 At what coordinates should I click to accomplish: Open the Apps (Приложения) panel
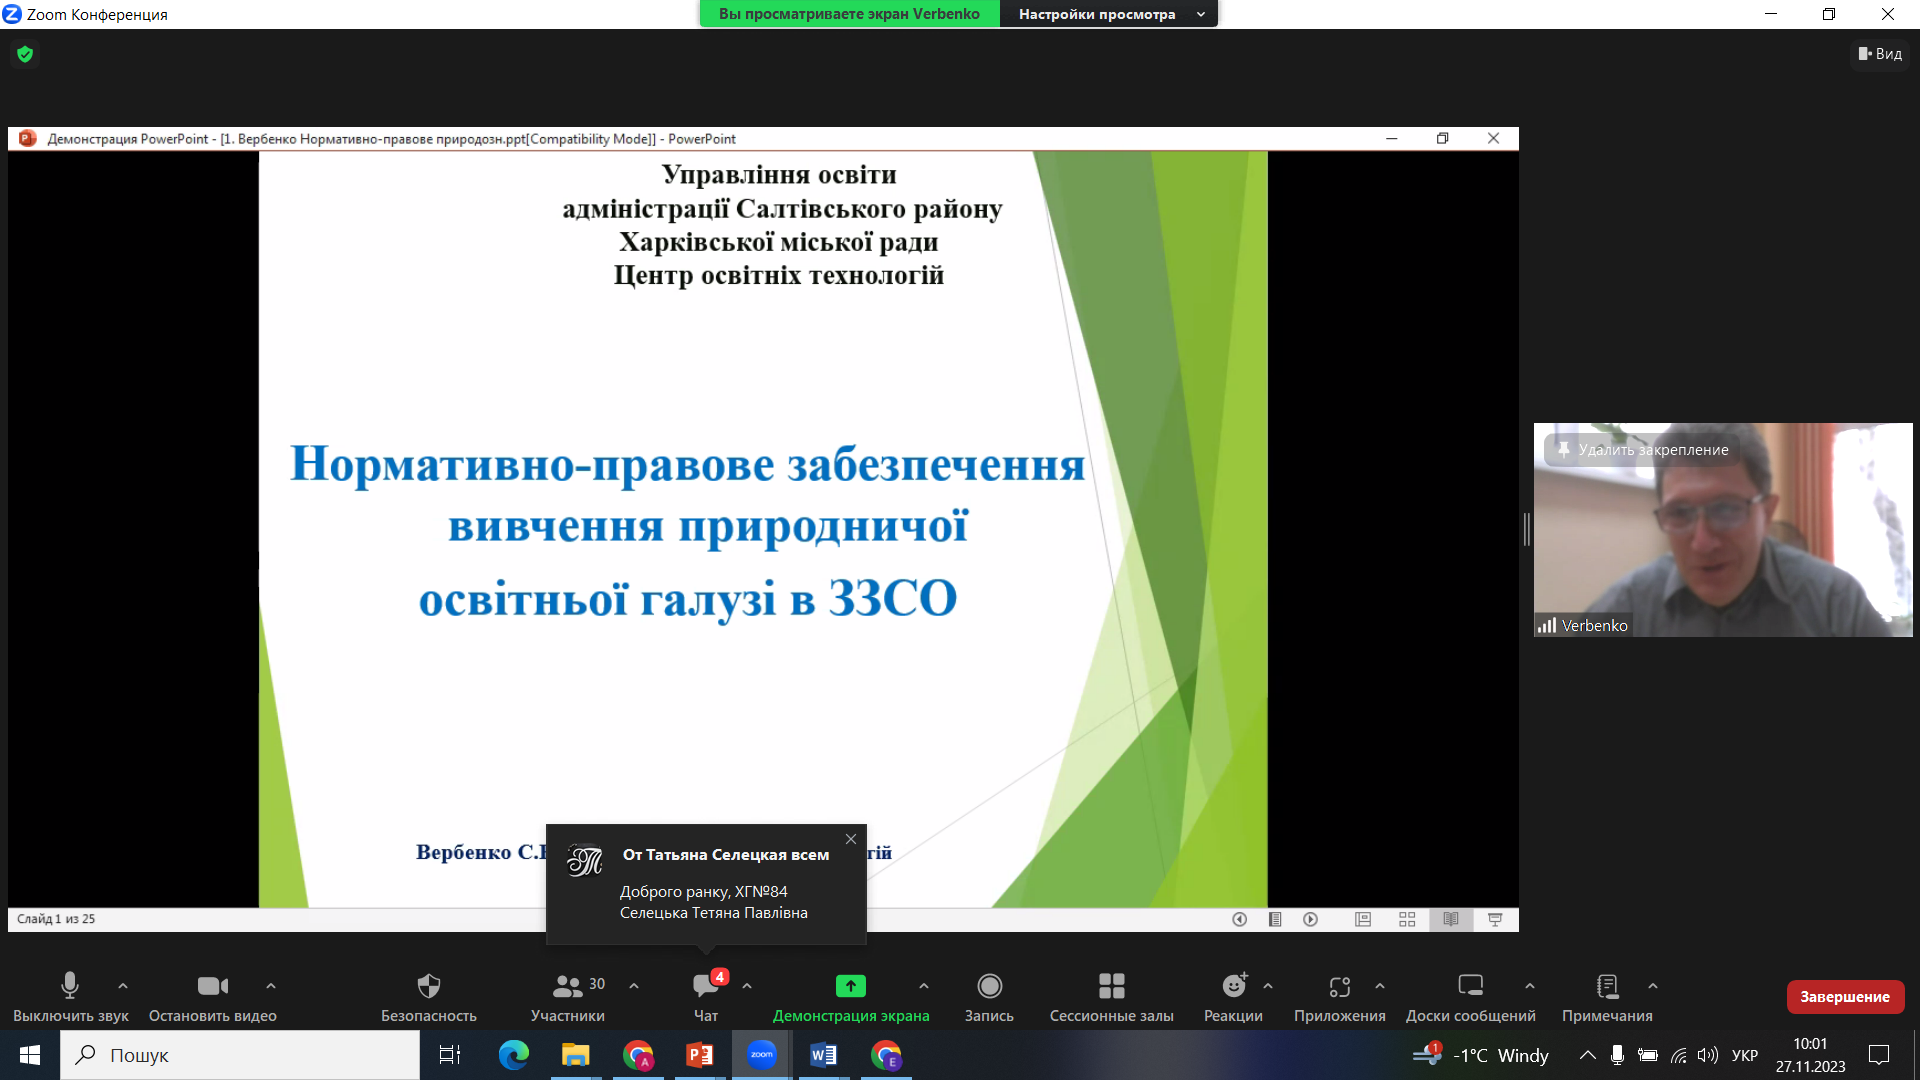point(1339,987)
